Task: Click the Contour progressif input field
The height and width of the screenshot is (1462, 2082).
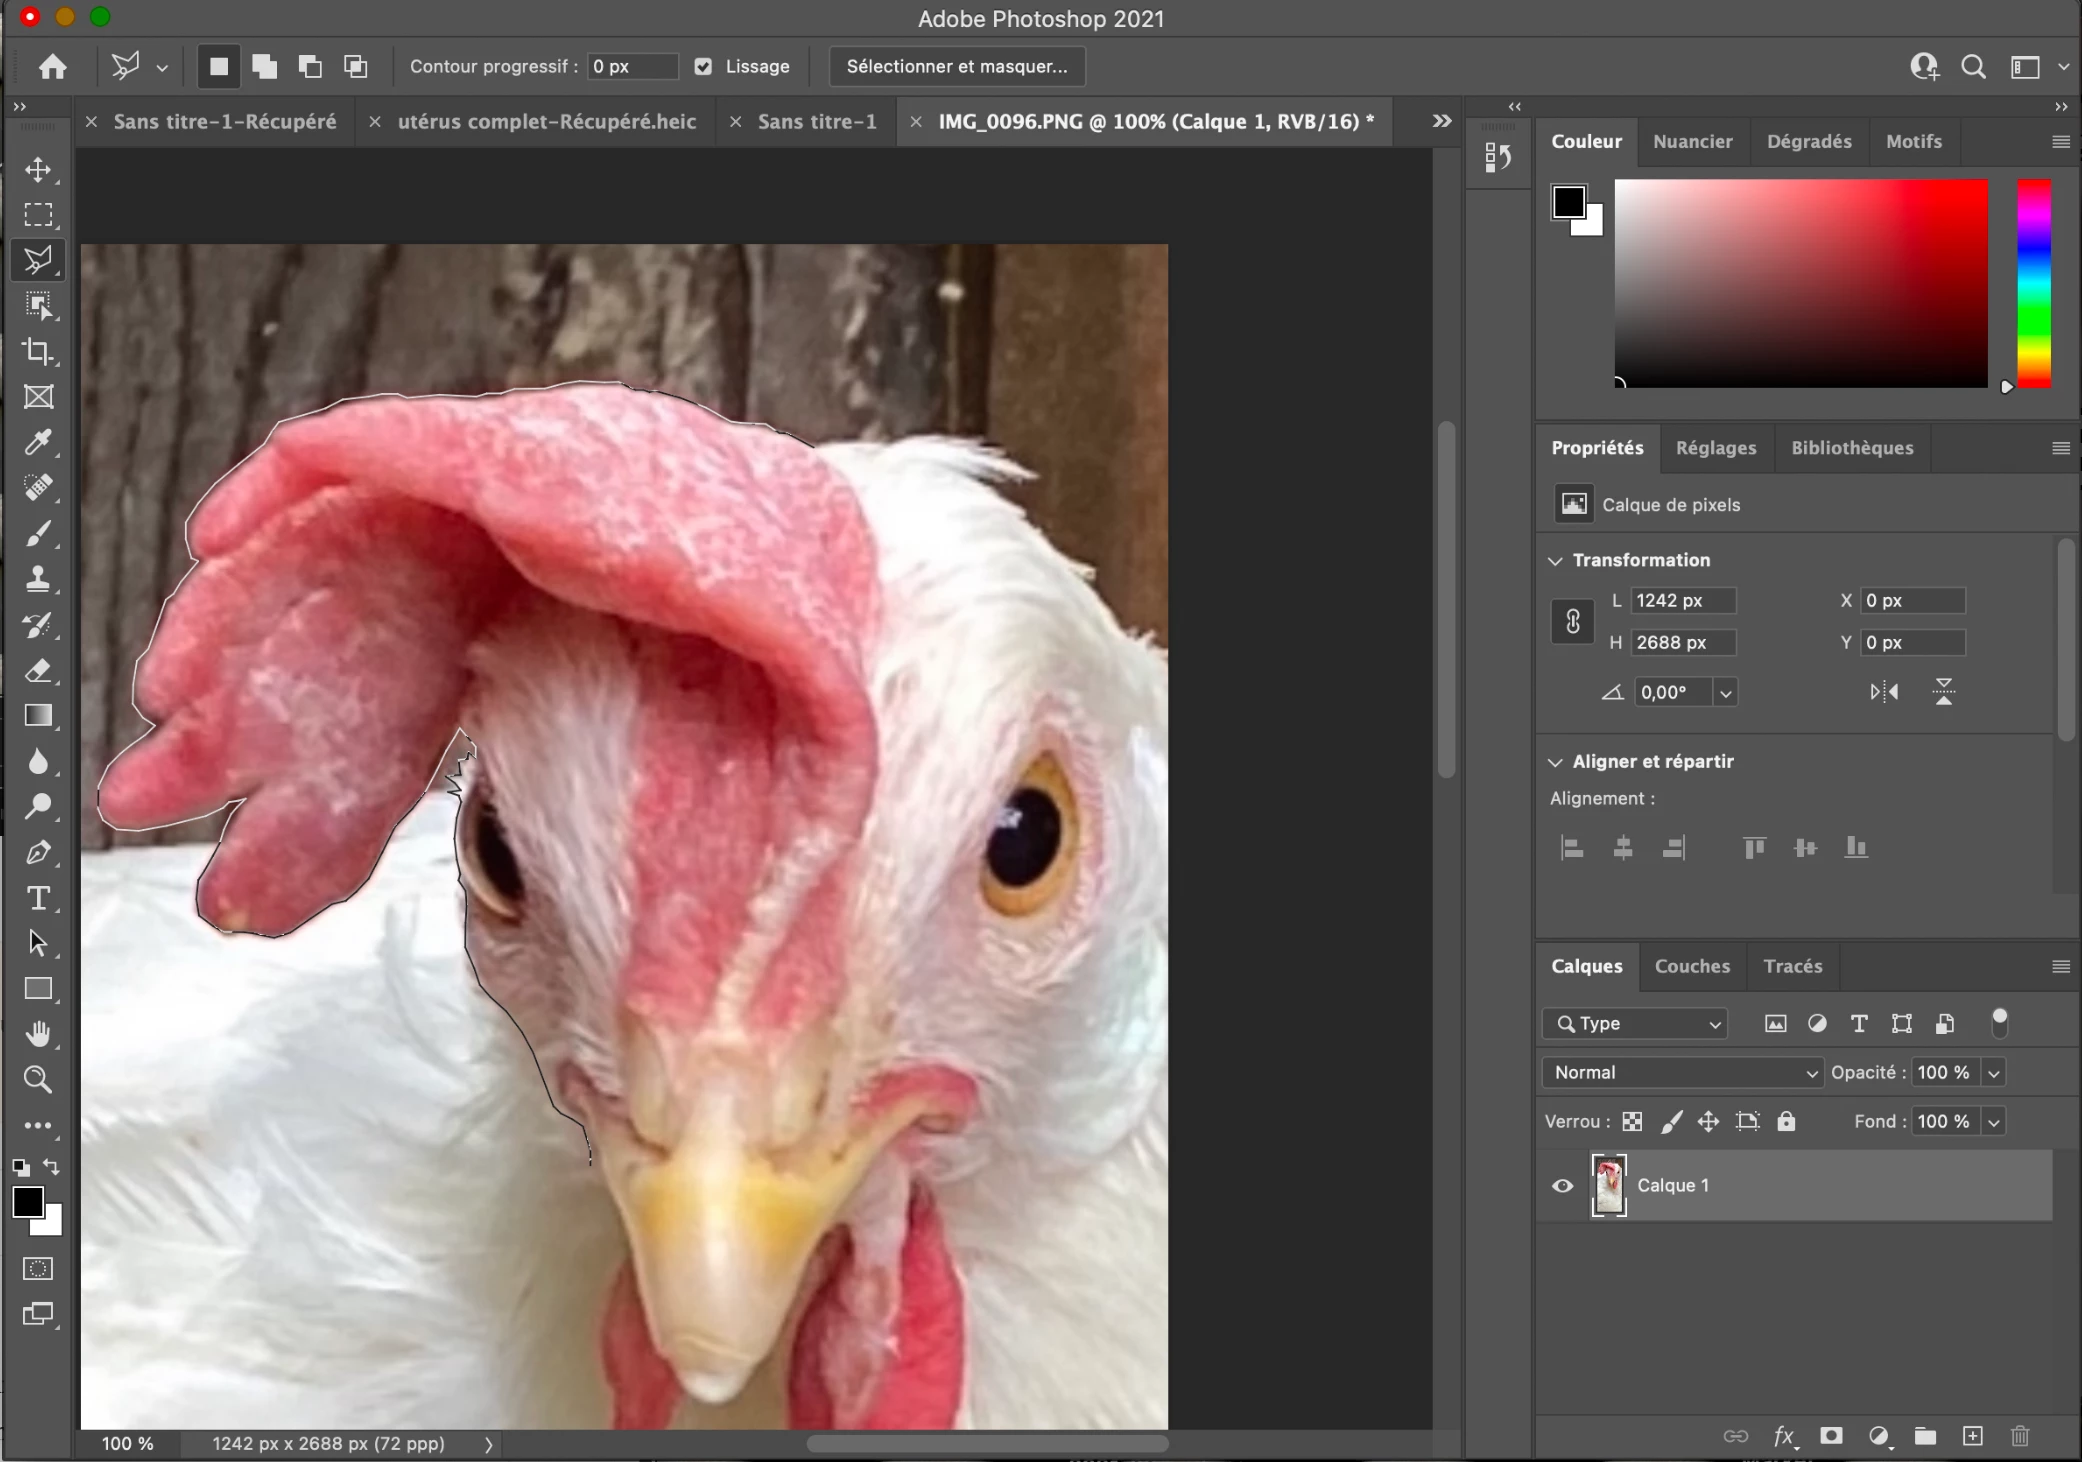Action: (x=631, y=67)
